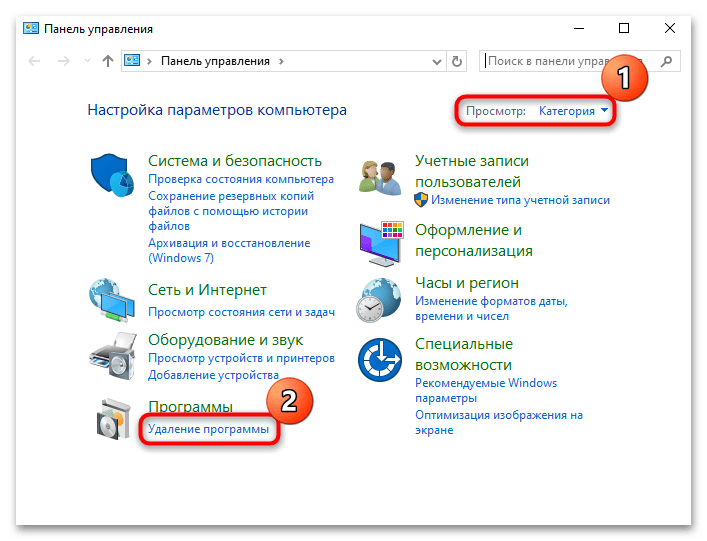
Task: Maximize the Control Panel window
Action: pos(624,28)
